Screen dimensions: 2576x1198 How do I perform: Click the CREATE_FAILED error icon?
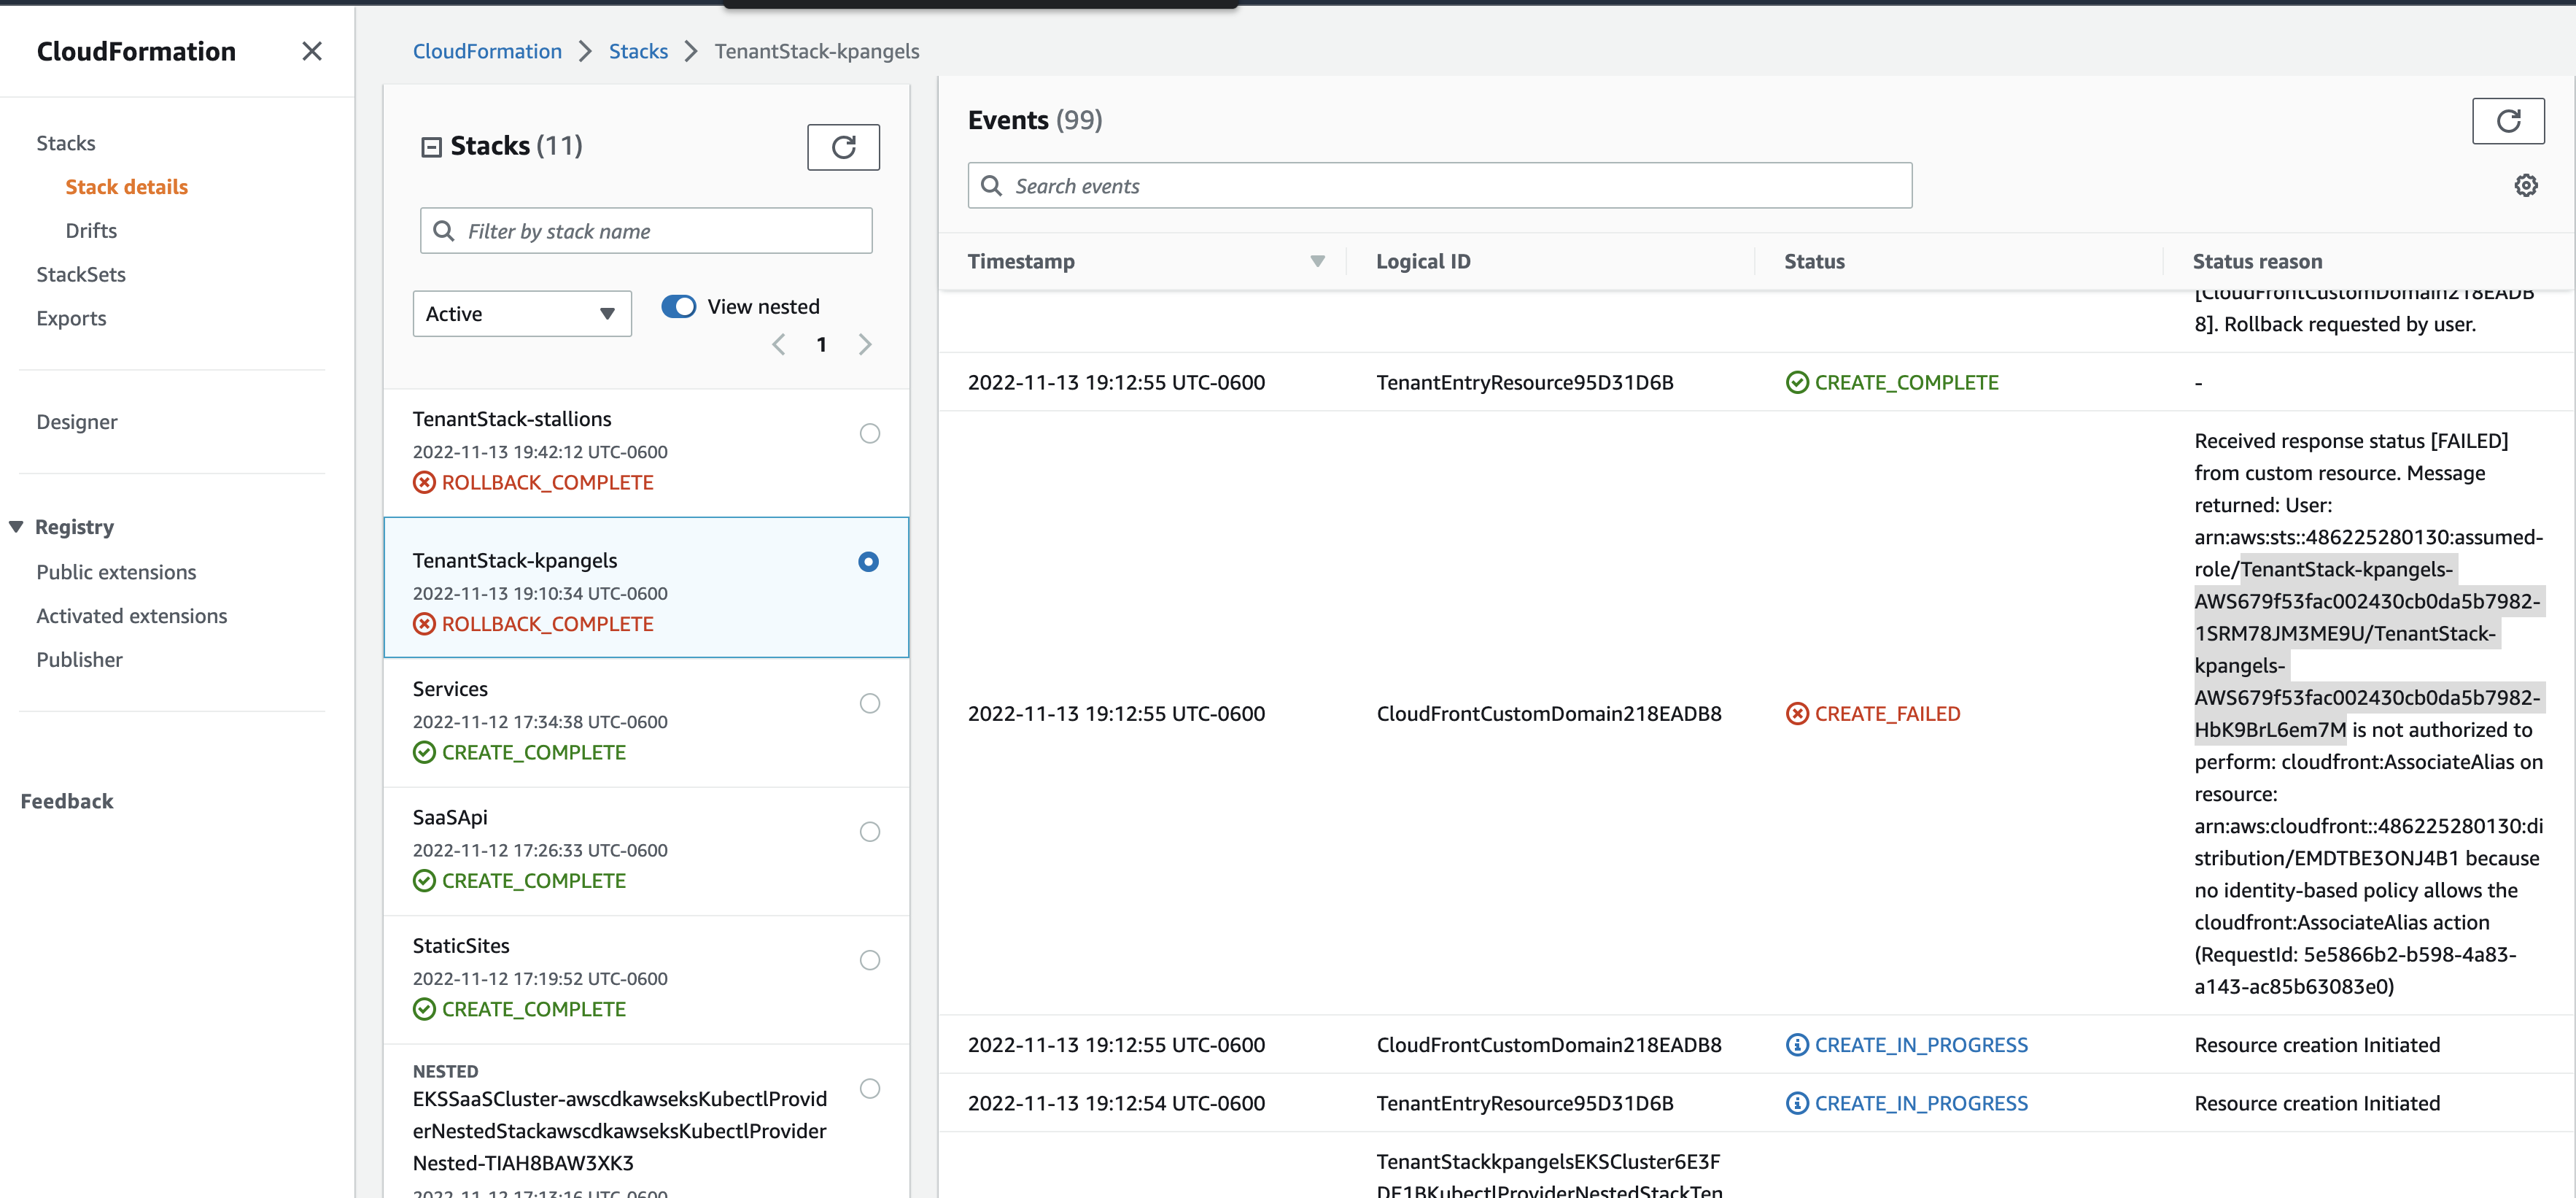tap(1797, 713)
